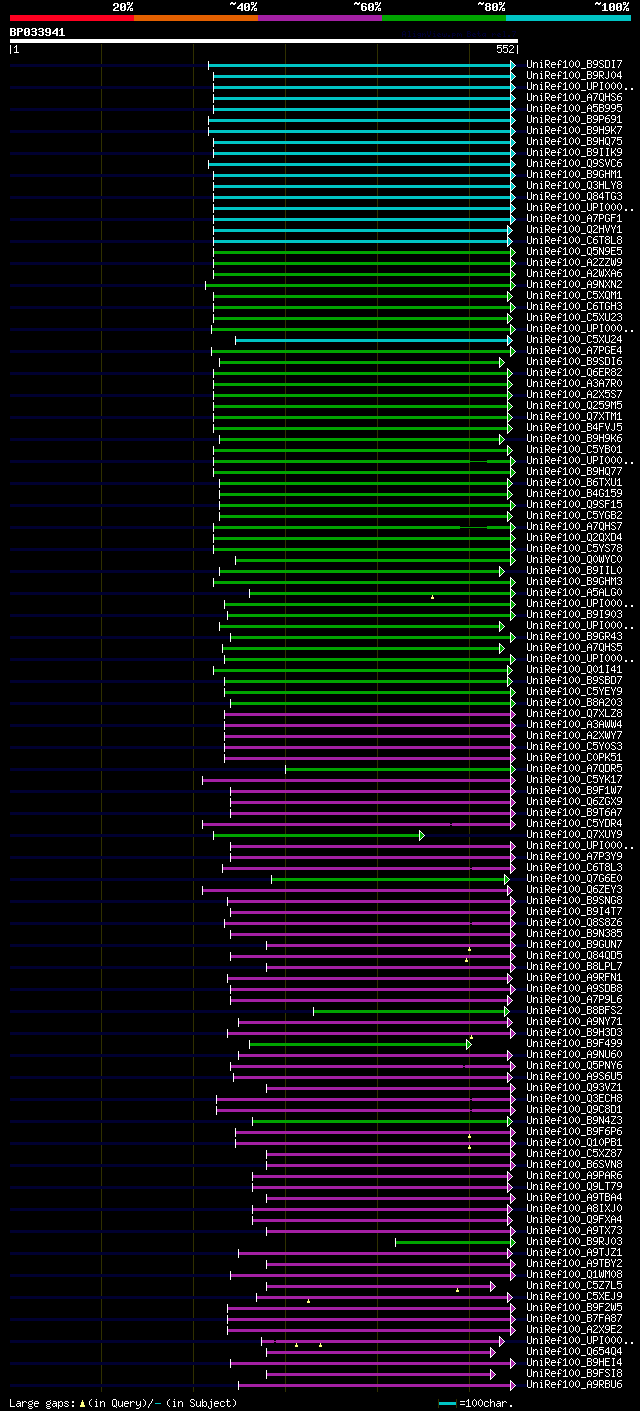640x1411 pixels.
Task: Open hit UniRef100_B9GR43
Action: tap(574, 636)
